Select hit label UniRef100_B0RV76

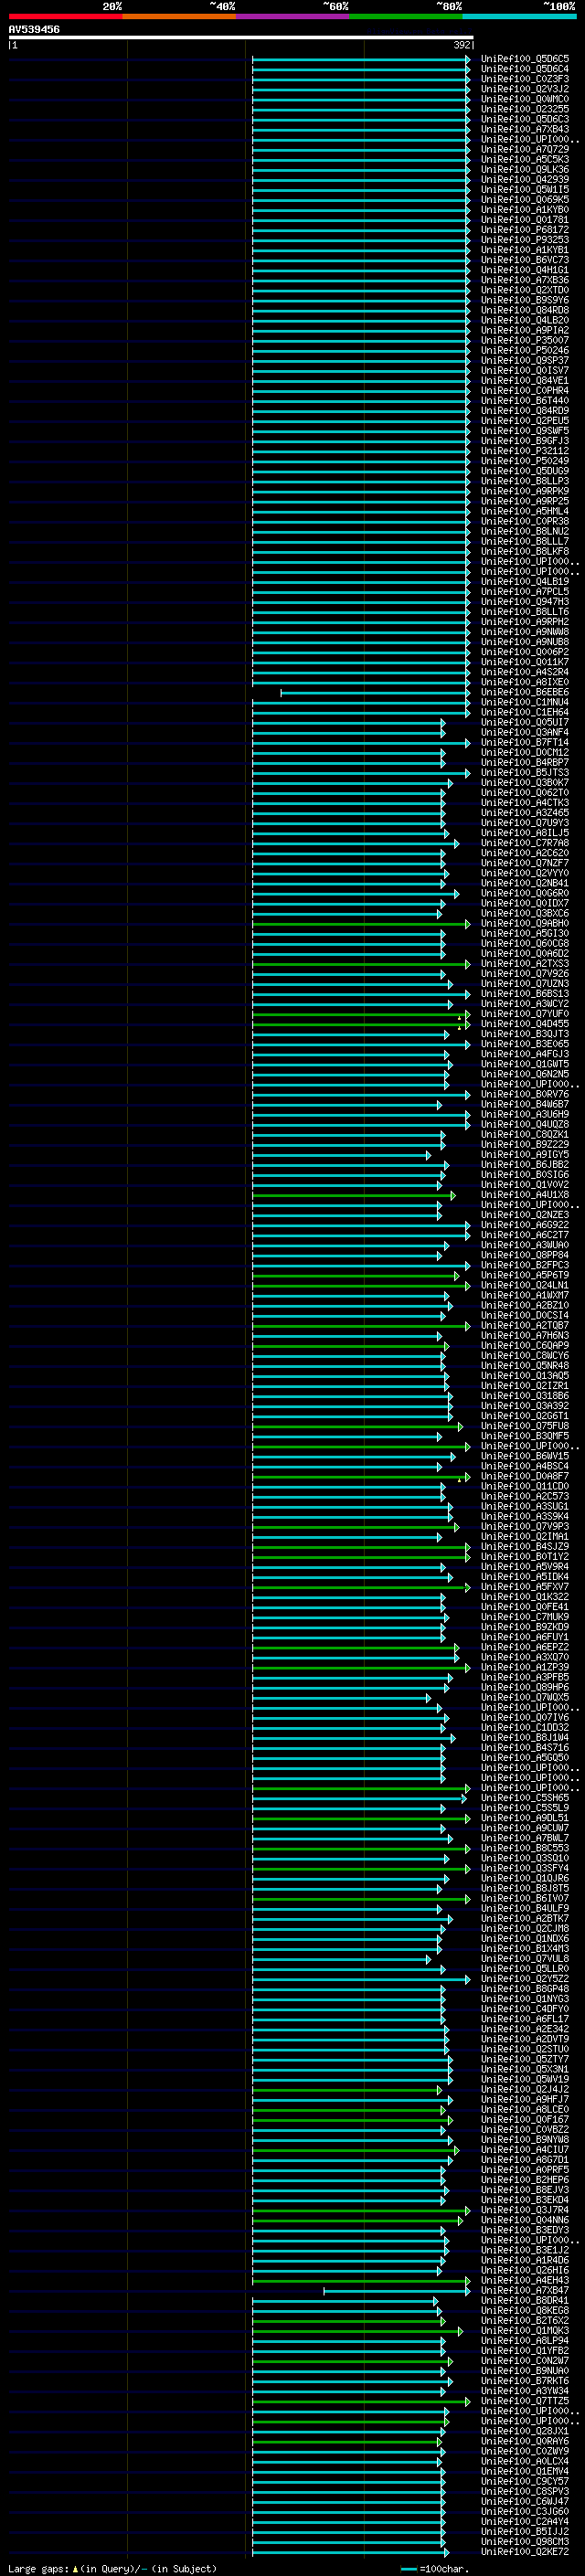click(x=525, y=1094)
